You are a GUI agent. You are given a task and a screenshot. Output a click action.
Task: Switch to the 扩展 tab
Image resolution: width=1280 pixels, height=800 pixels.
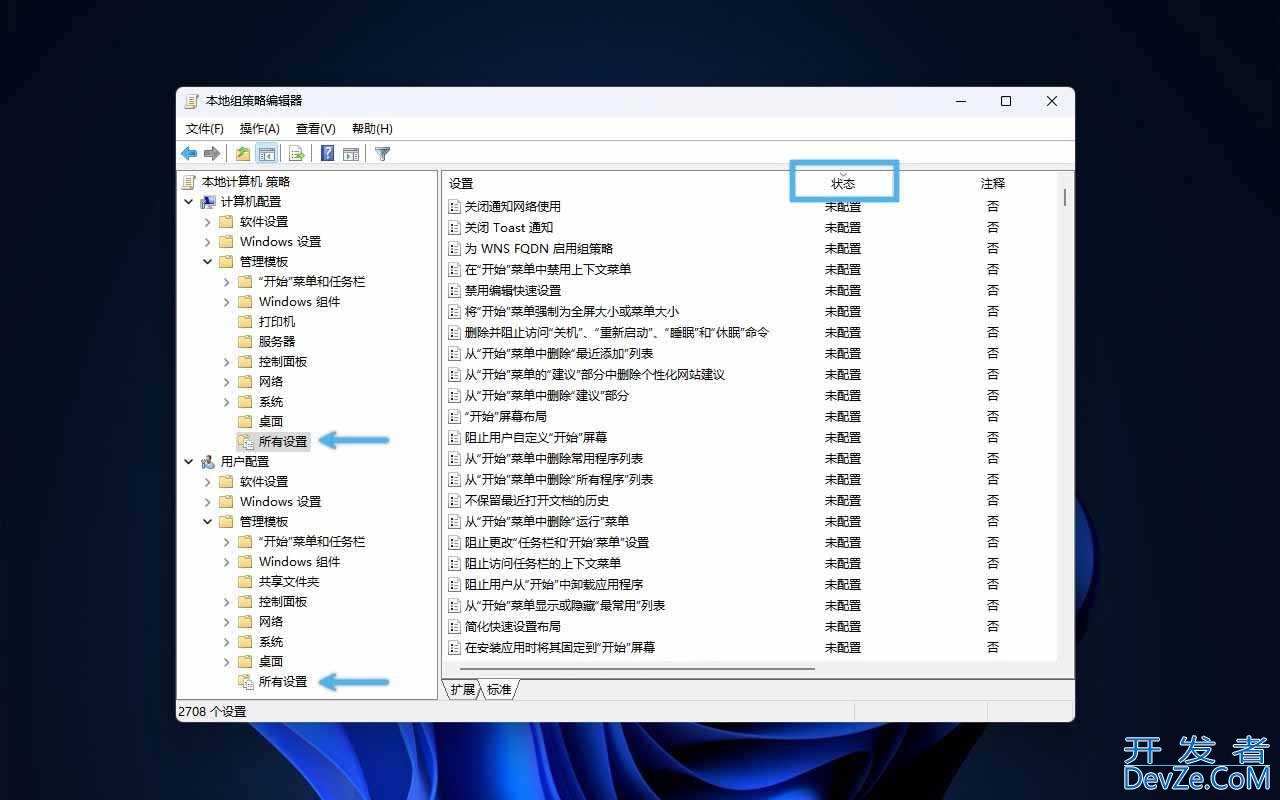pos(462,690)
